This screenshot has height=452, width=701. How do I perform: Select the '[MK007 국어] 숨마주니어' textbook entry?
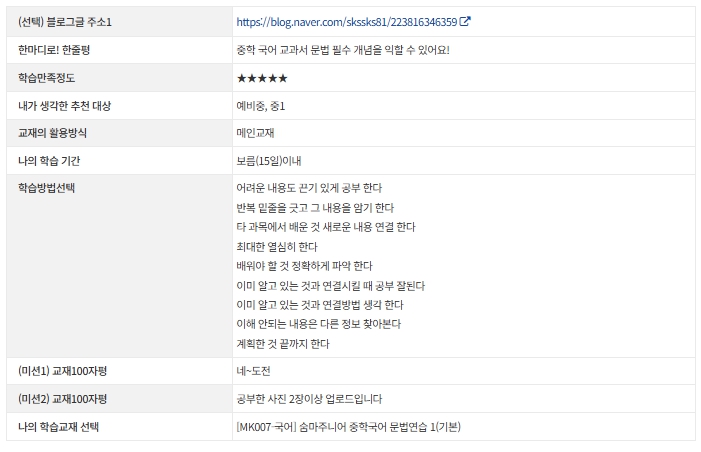tap(349, 427)
